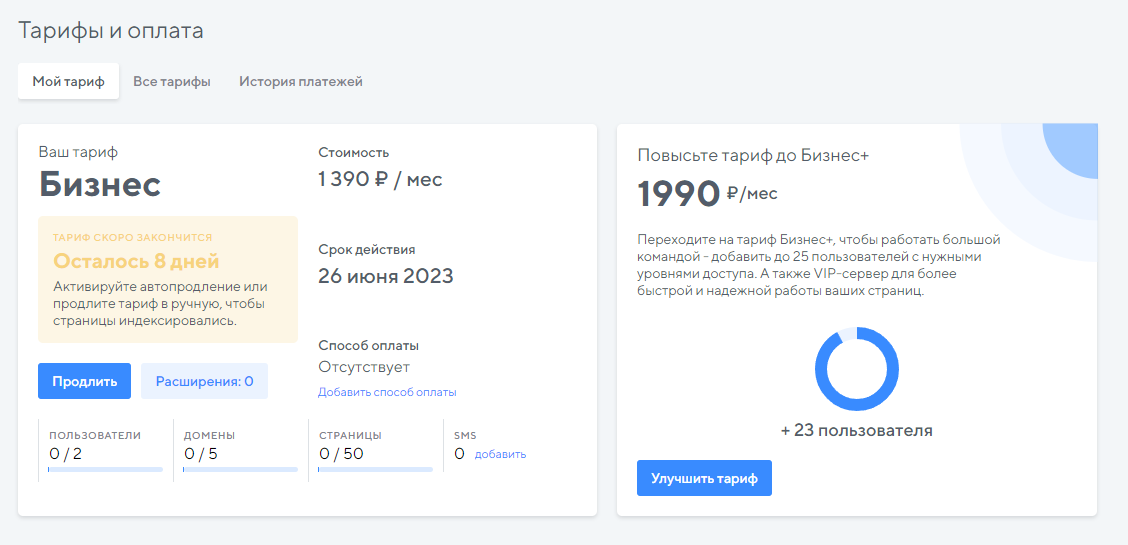Click the "+ 23 пользователя" label

pos(856,430)
